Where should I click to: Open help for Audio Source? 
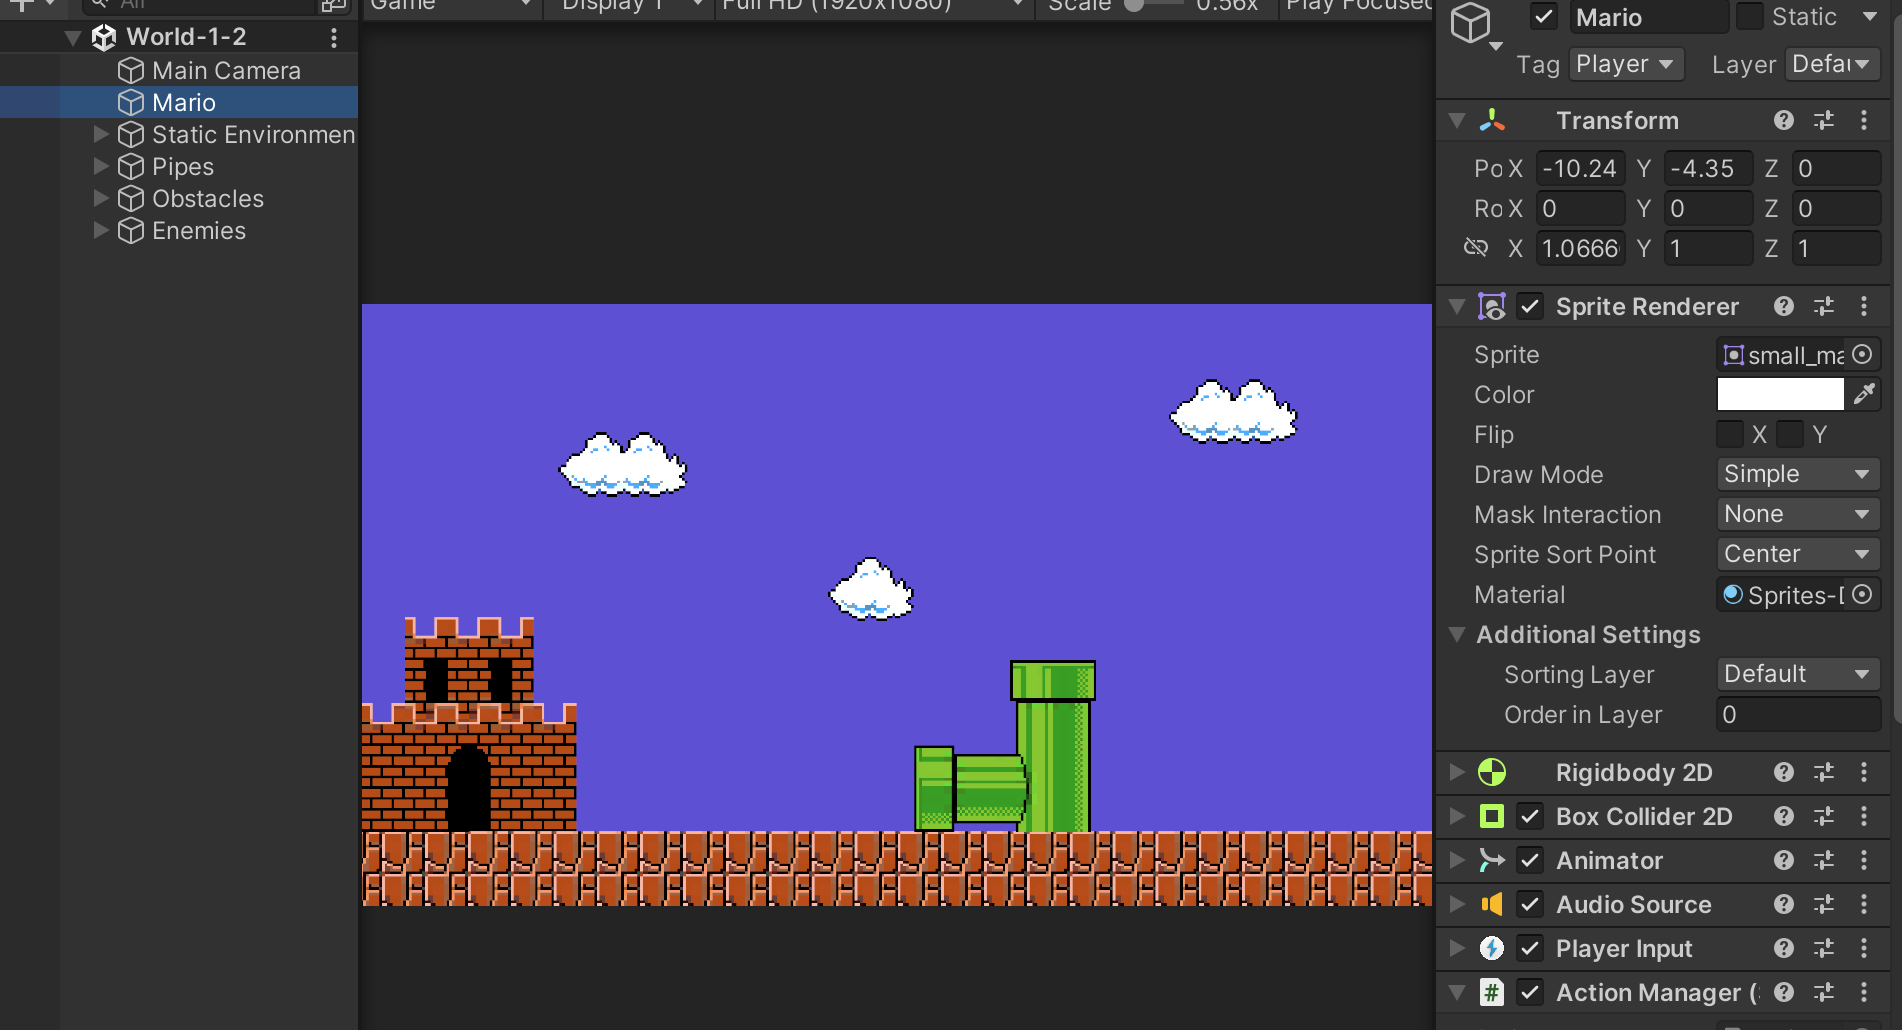1783,904
